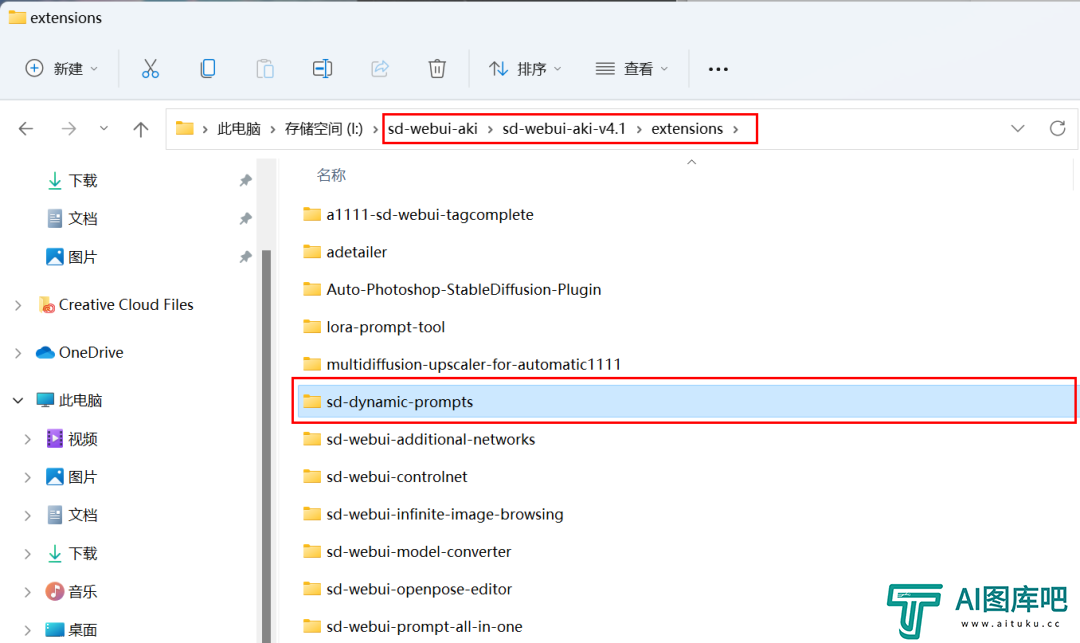Viewport: 1080px width, 643px height.
Task: Select pinned 下载 in quick access
Action: [x=83, y=180]
